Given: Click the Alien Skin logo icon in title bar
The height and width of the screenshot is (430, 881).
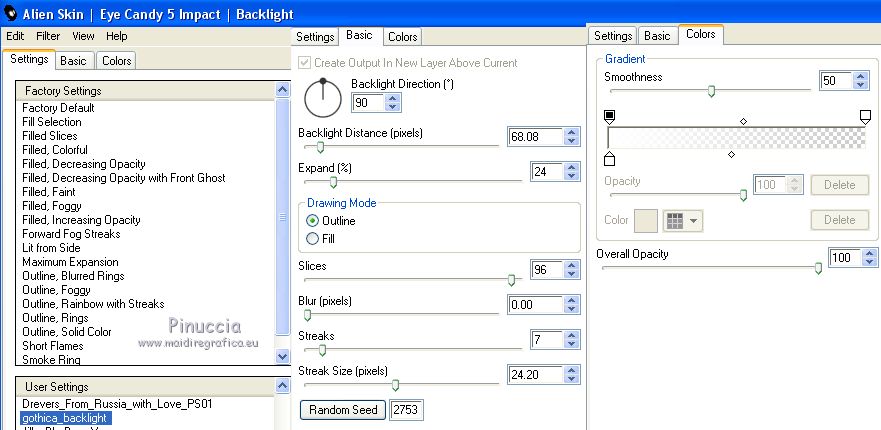Looking at the screenshot, I should (11, 13).
